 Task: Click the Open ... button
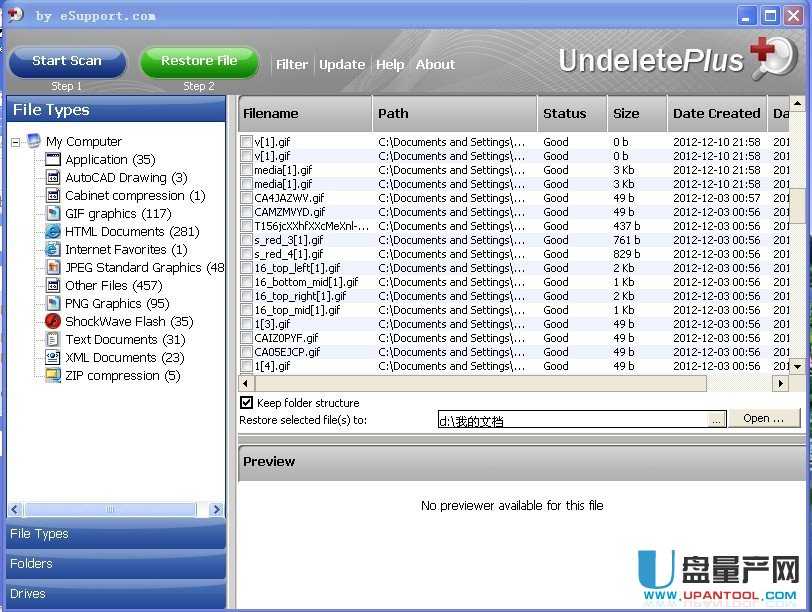click(764, 418)
